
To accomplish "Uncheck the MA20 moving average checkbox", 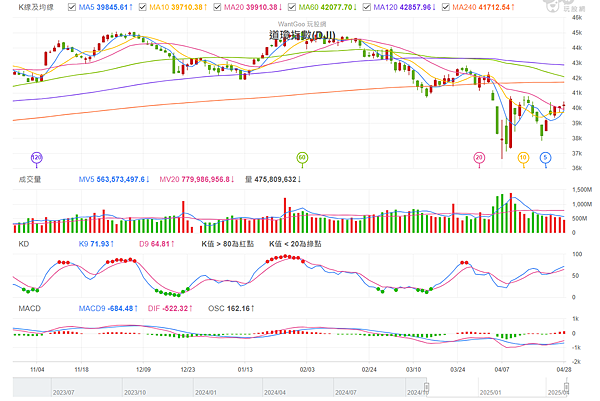I will tap(217, 7).
